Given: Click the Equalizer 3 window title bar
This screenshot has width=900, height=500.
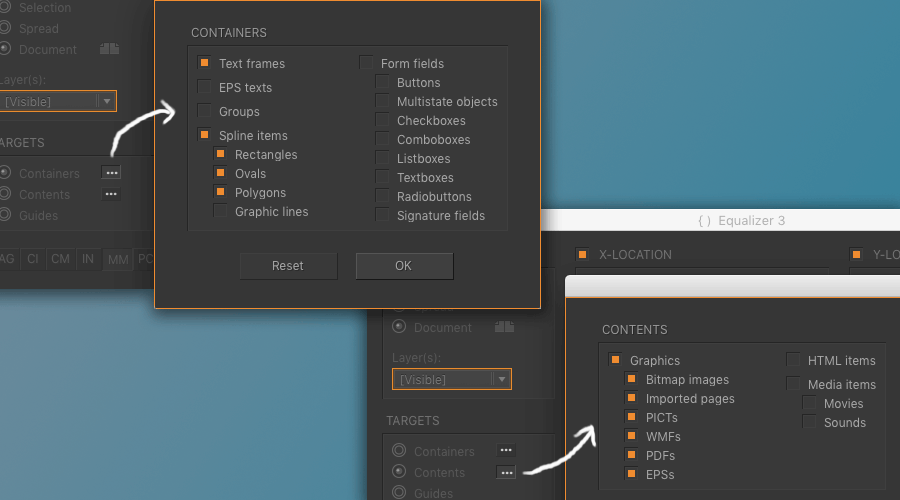Looking at the screenshot, I should tap(740, 221).
